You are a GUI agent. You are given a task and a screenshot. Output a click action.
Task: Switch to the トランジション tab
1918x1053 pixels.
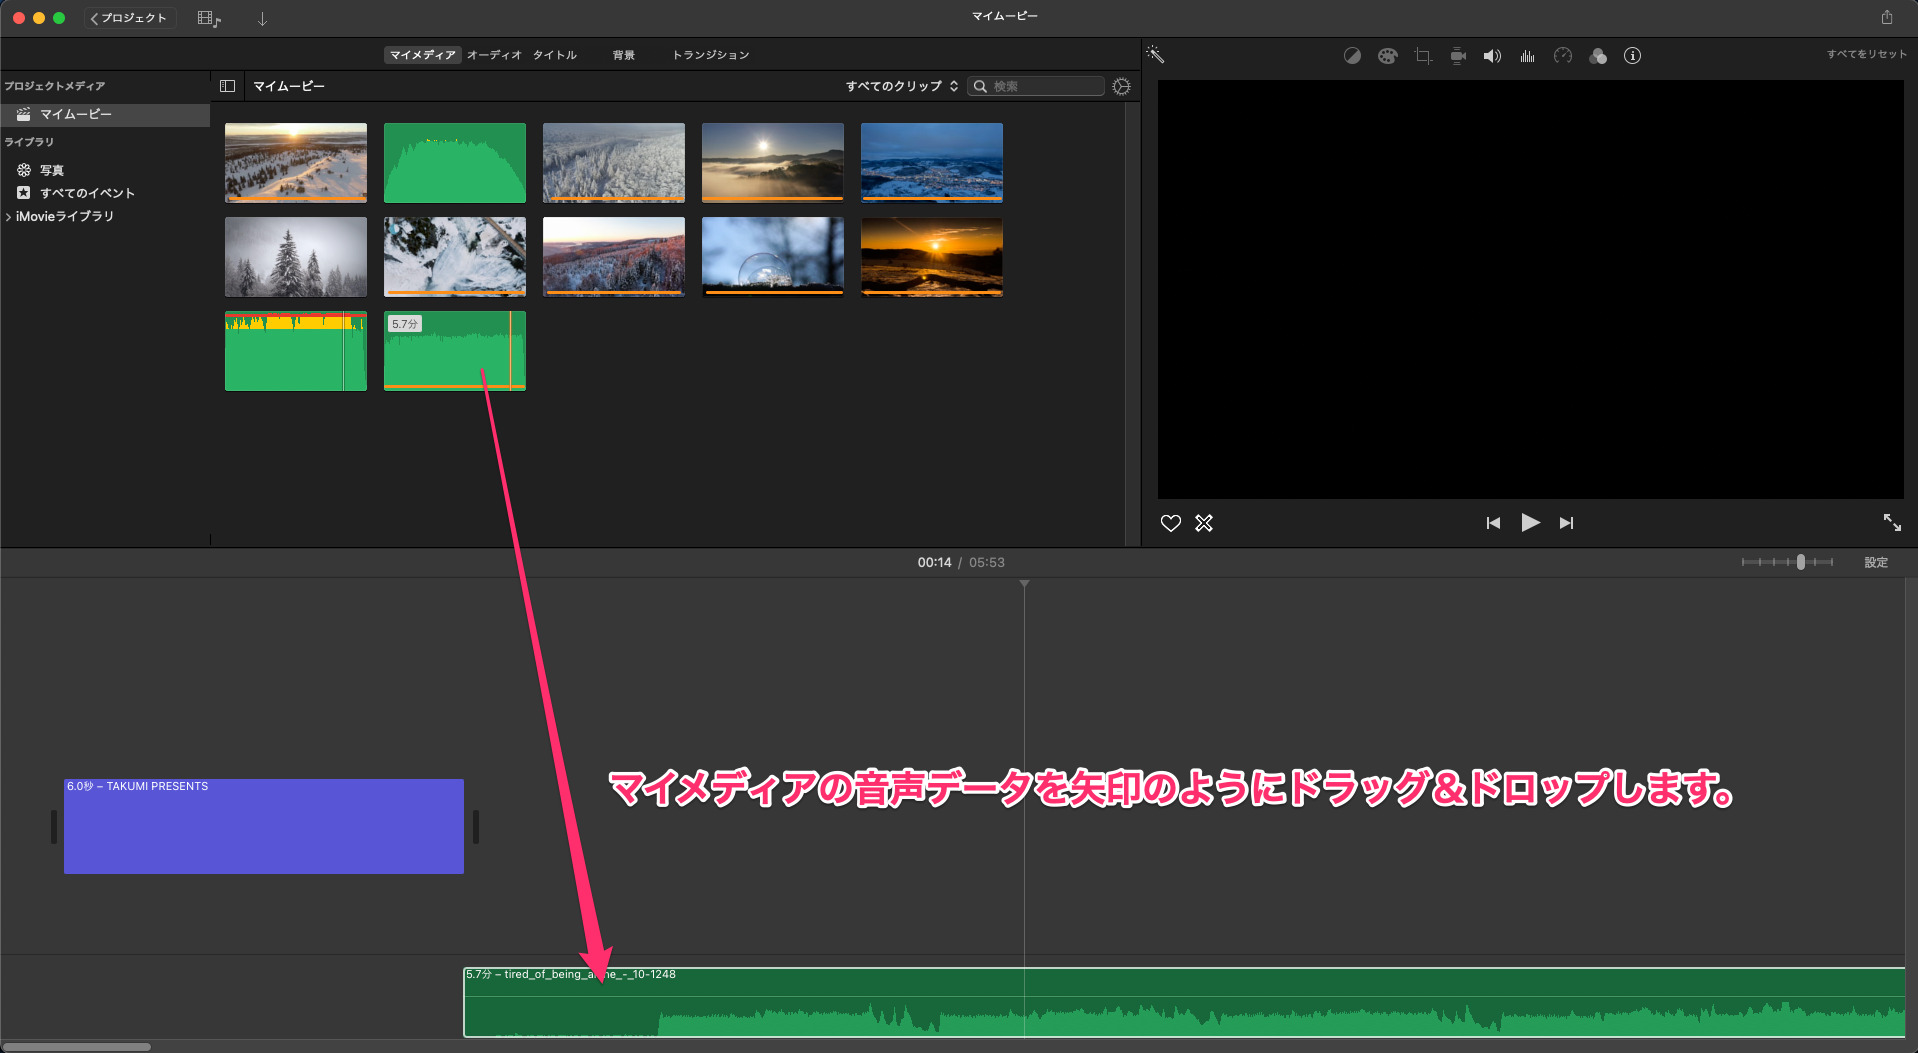[x=710, y=55]
